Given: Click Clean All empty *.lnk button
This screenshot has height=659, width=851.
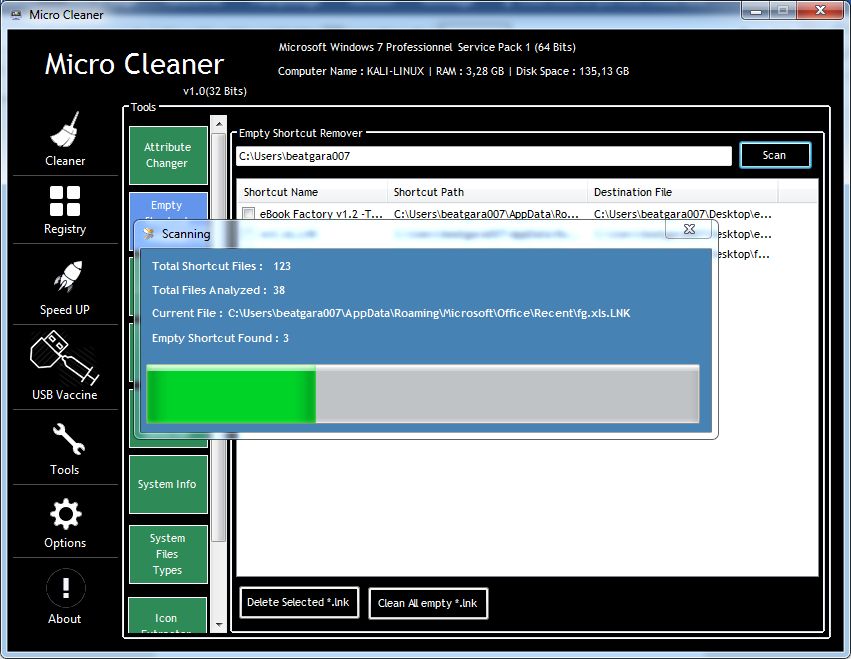Looking at the screenshot, I should (427, 603).
